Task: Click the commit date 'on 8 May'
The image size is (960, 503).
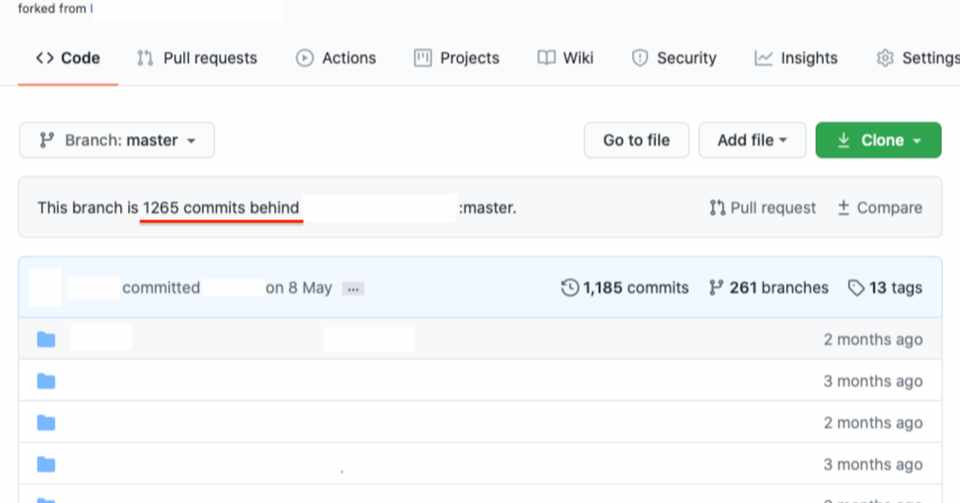Action: (299, 288)
